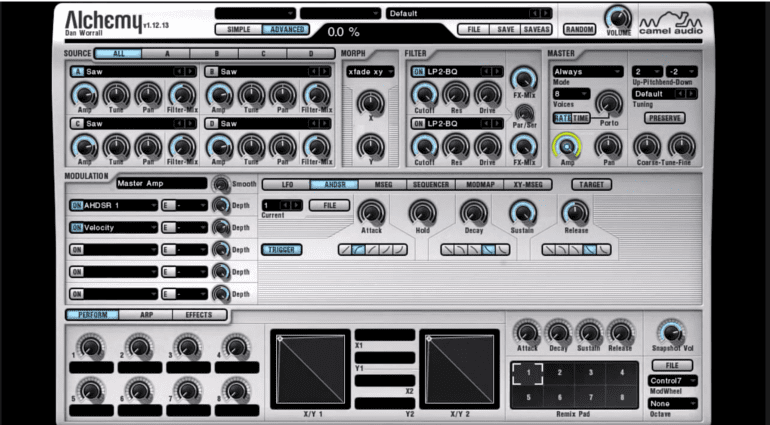Click the PRESERVE button
This screenshot has width=770, height=425.
click(x=664, y=118)
